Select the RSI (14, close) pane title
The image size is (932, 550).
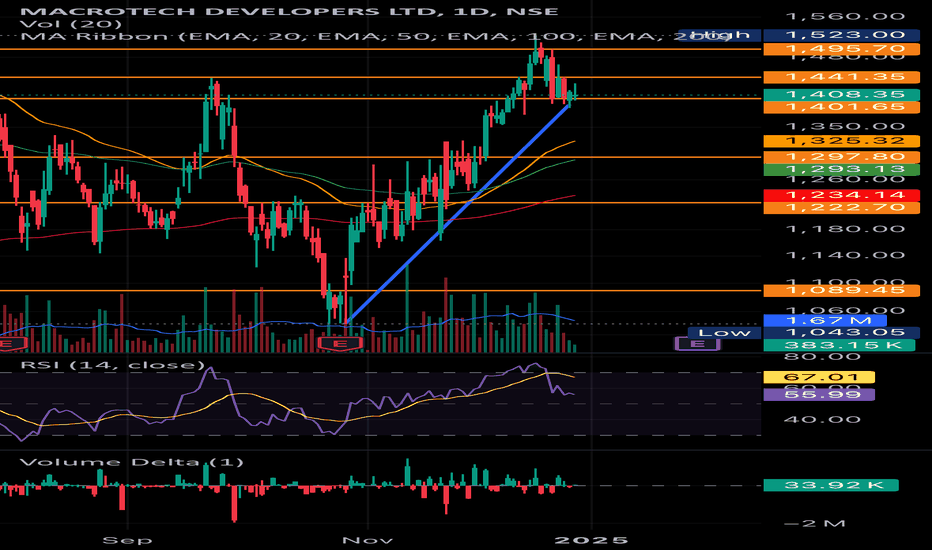click(x=112, y=364)
